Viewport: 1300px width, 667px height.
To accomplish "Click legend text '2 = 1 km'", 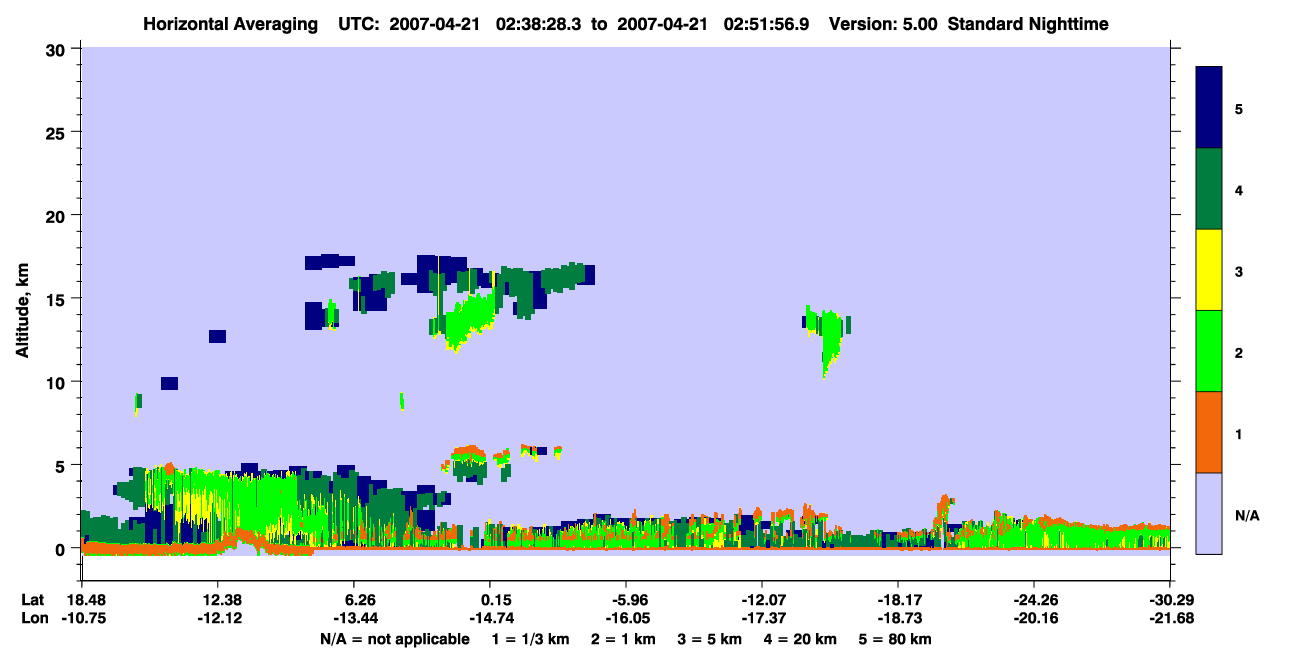I will [x=621, y=639].
